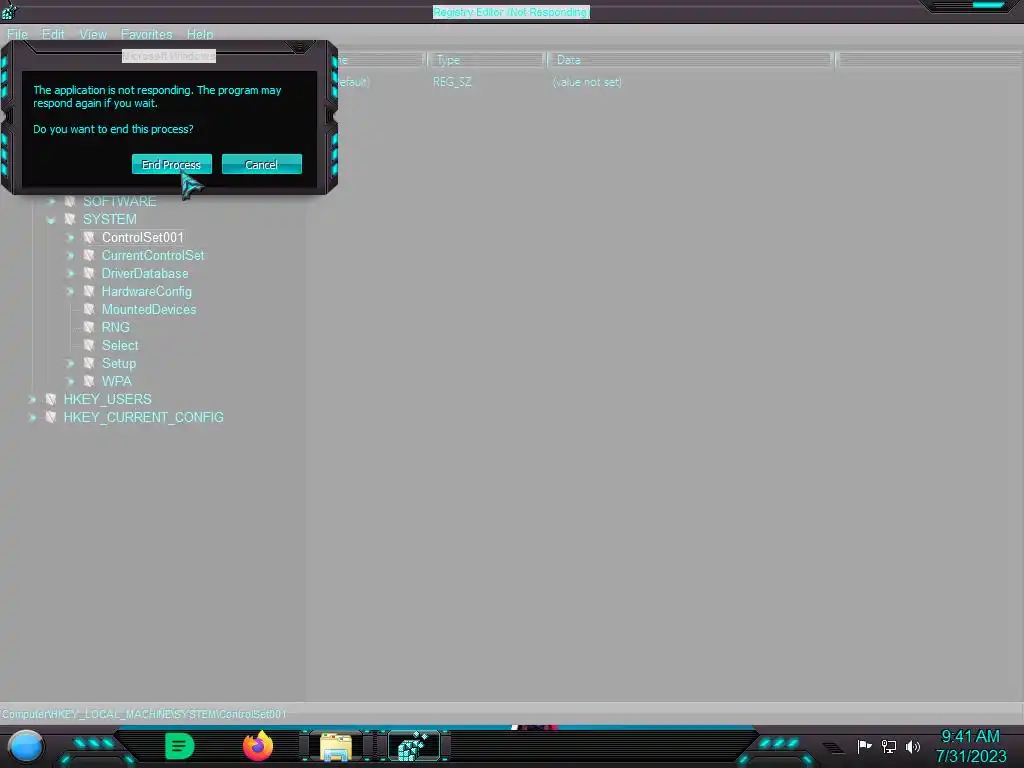The height and width of the screenshot is (768, 1024).
Task: Select the (value not set) data cell
Action: click(587, 82)
